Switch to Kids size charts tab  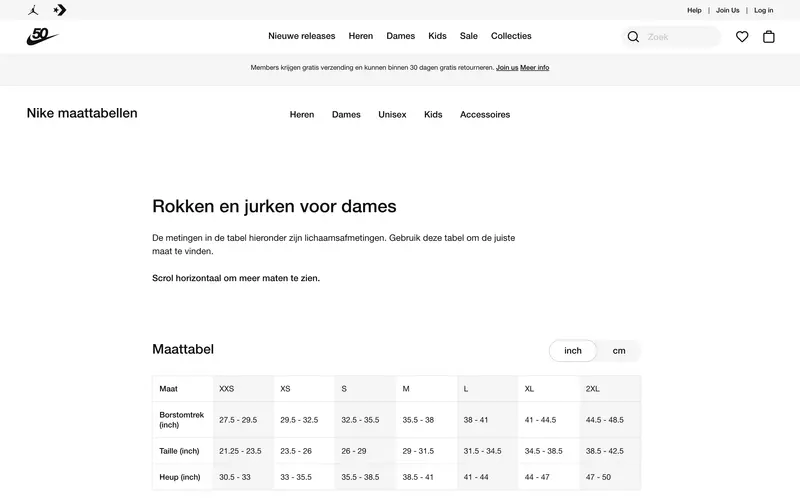coord(433,115)
